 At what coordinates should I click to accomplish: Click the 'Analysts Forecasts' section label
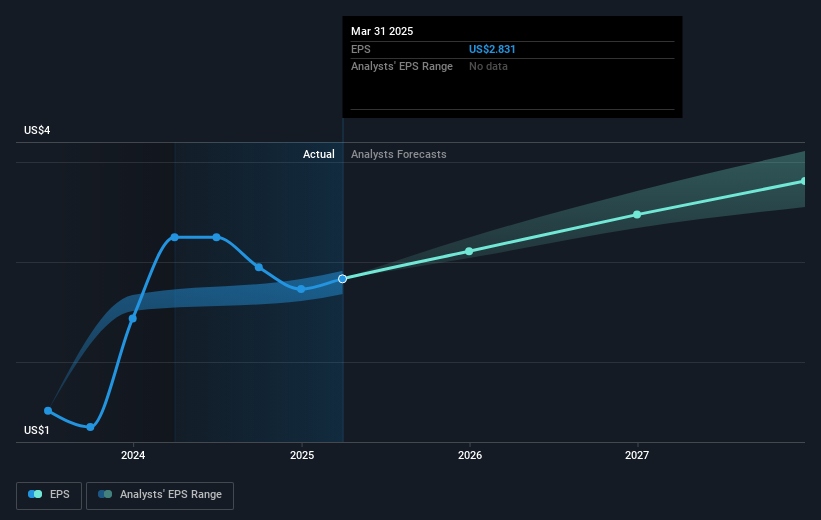click(398, 154)
